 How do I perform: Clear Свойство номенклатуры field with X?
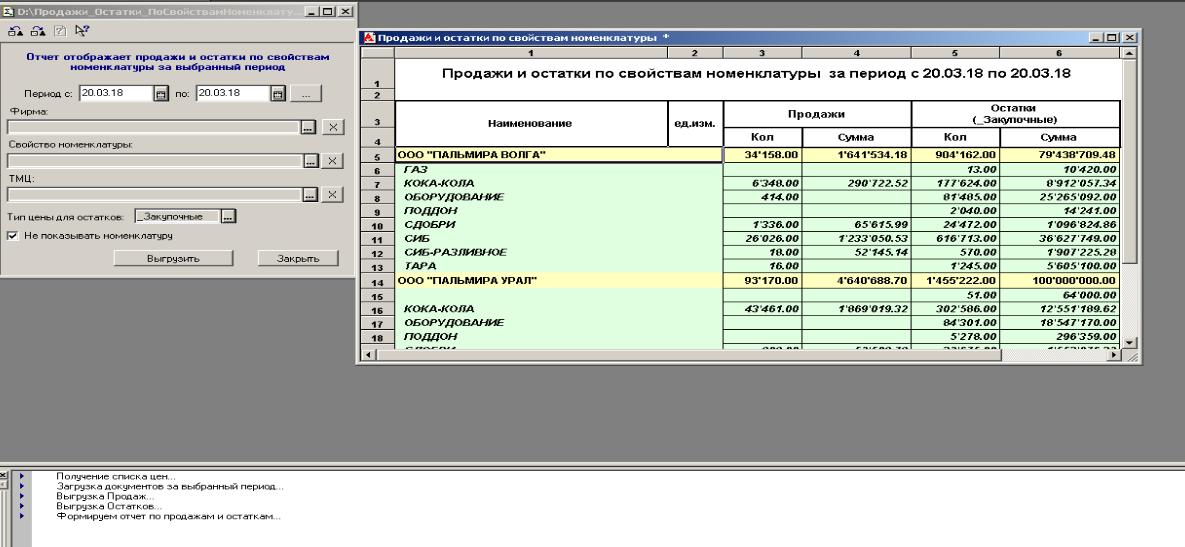333,161
